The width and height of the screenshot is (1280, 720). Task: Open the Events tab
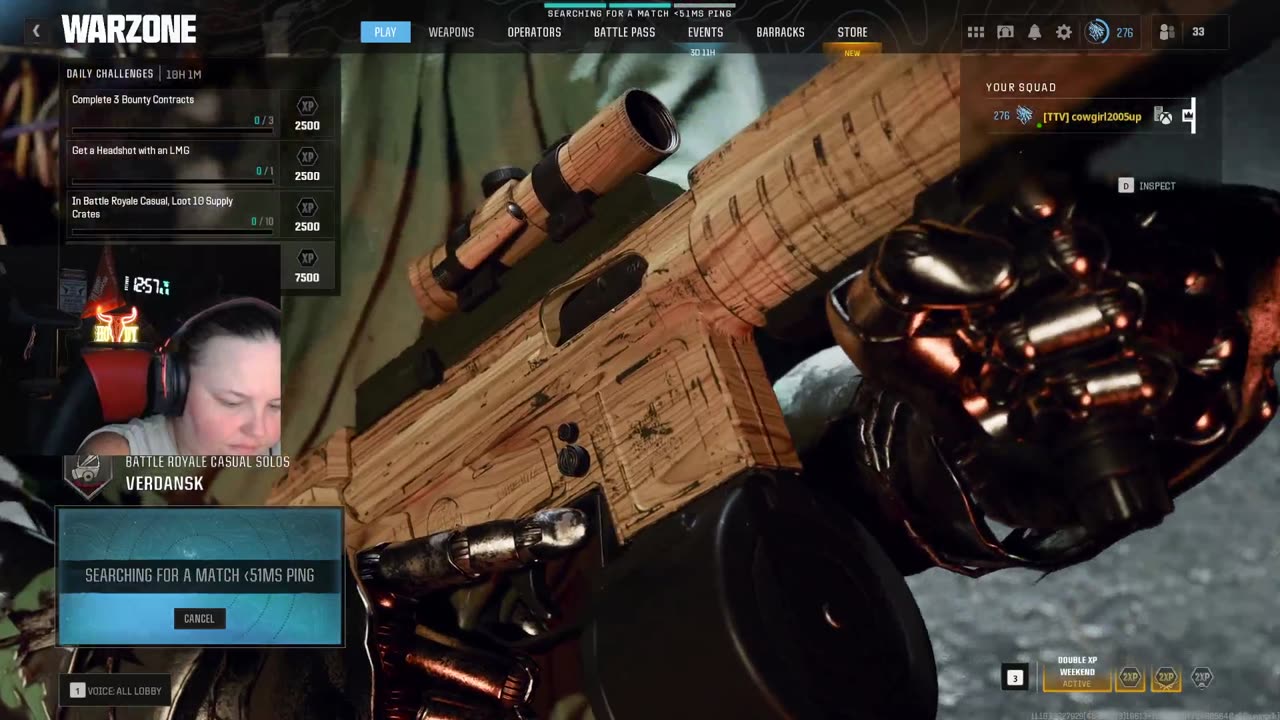705,32
